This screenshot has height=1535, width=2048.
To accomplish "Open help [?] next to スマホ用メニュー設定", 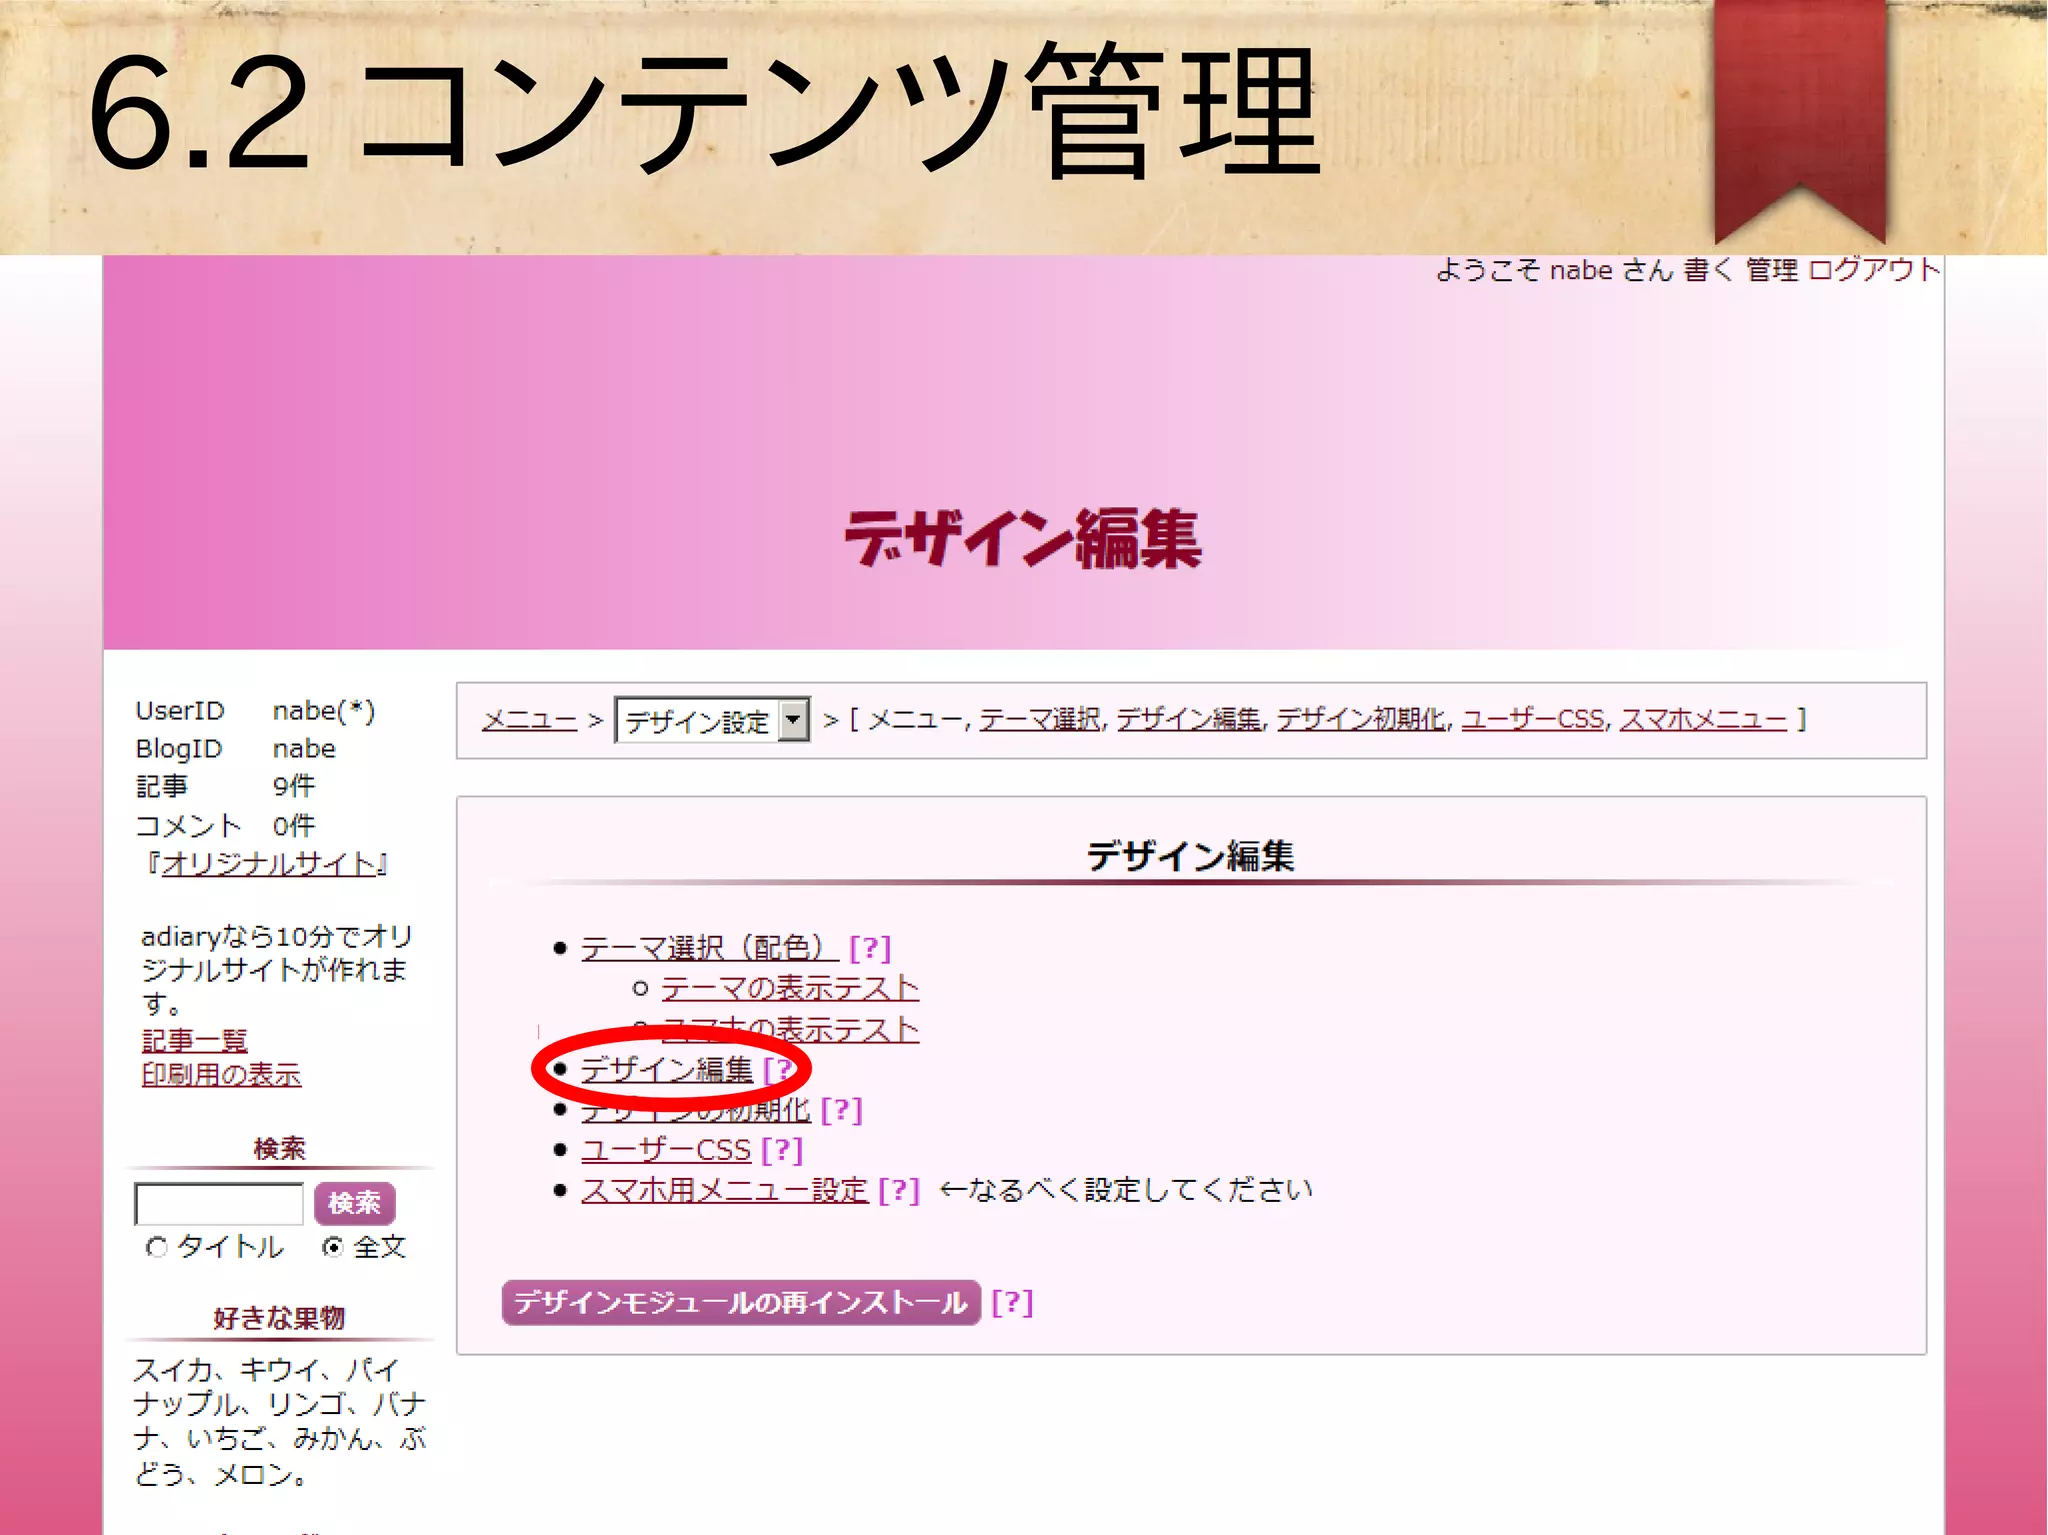I will [x=899, y=1190].
